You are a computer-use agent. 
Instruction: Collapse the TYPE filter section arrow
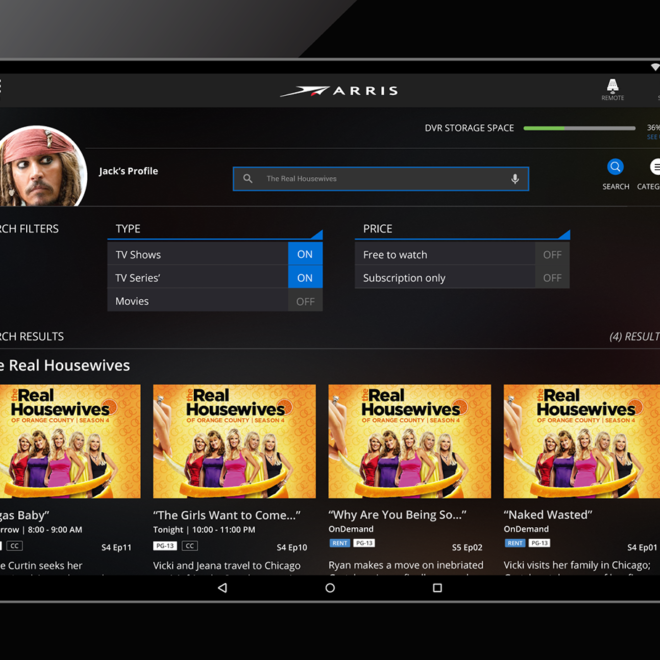[318, 234]
